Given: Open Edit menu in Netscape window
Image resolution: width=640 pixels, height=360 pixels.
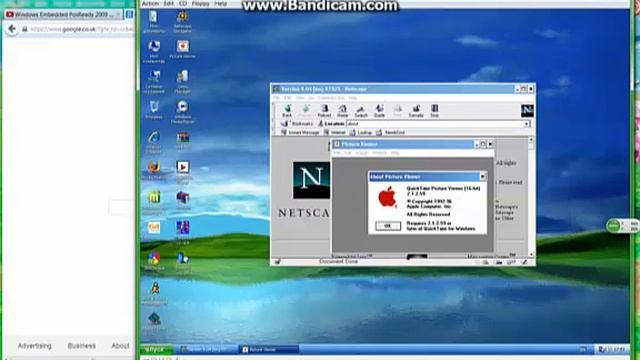Looking at the screenshot, I should coord(288,98).
